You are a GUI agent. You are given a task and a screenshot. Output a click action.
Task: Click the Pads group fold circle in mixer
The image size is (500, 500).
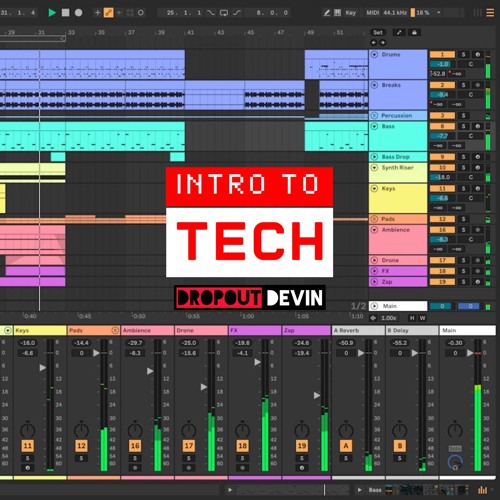pos(115,330)
